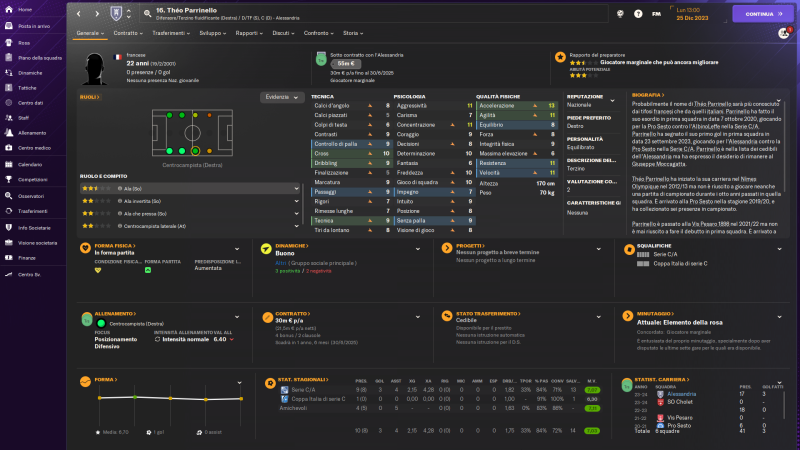Open Piano della squadra
This screenshot has width=800, height=450.
39,58
